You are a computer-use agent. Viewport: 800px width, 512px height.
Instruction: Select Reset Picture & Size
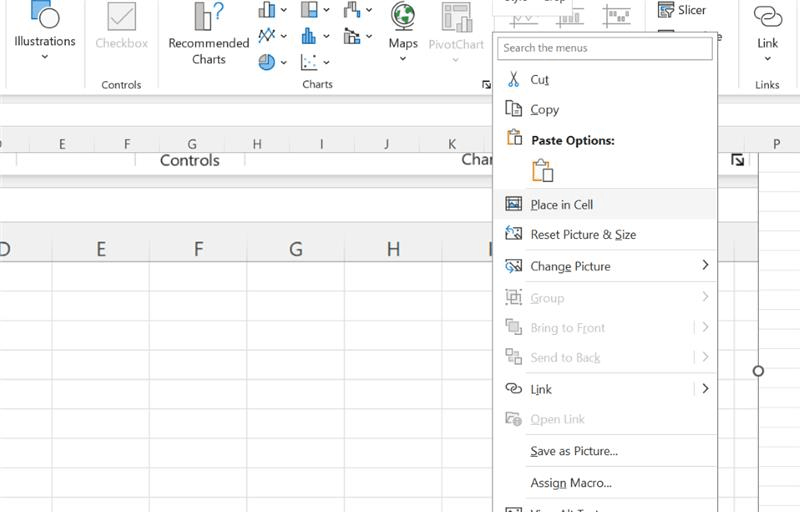point(605,235)
